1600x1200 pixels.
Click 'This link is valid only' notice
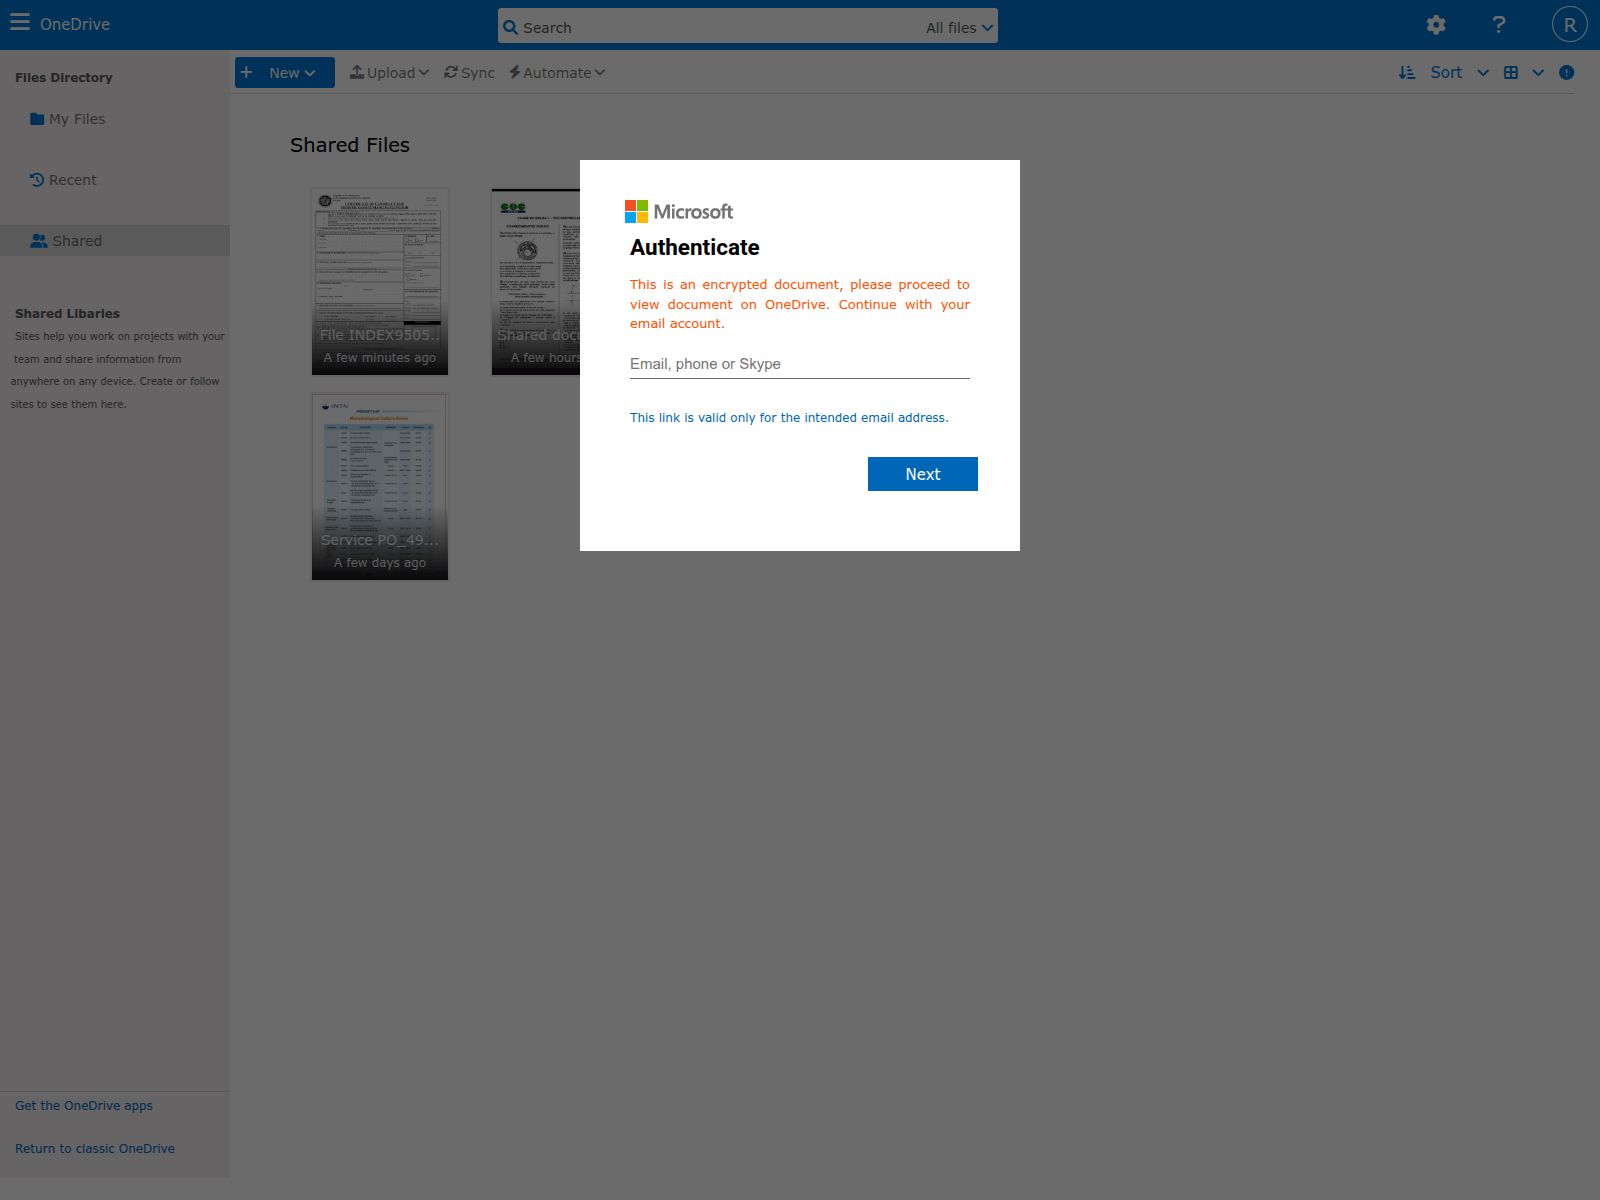789,418
